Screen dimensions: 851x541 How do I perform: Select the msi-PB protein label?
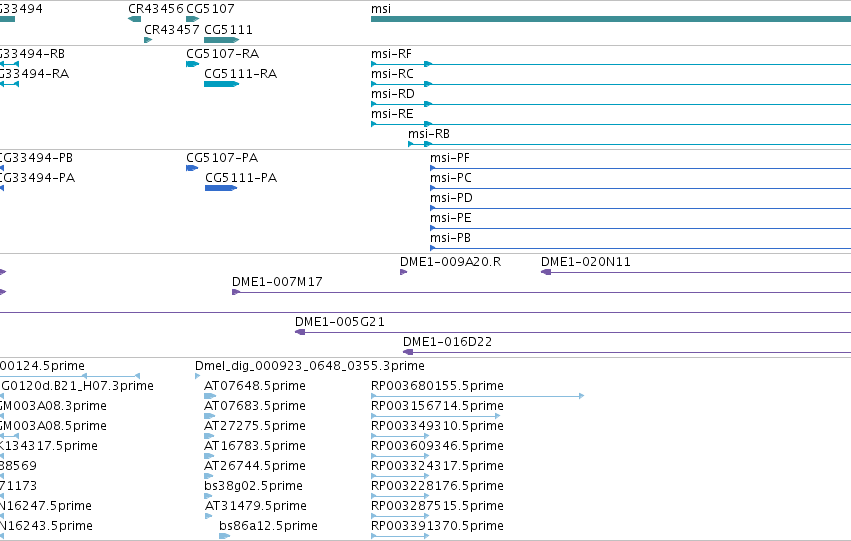pos(450,238)
